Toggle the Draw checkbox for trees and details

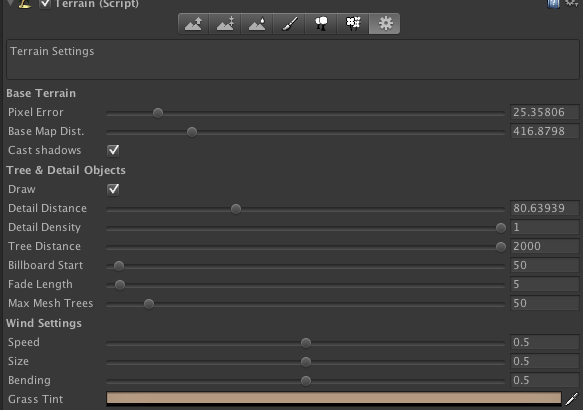coord(113,189)
